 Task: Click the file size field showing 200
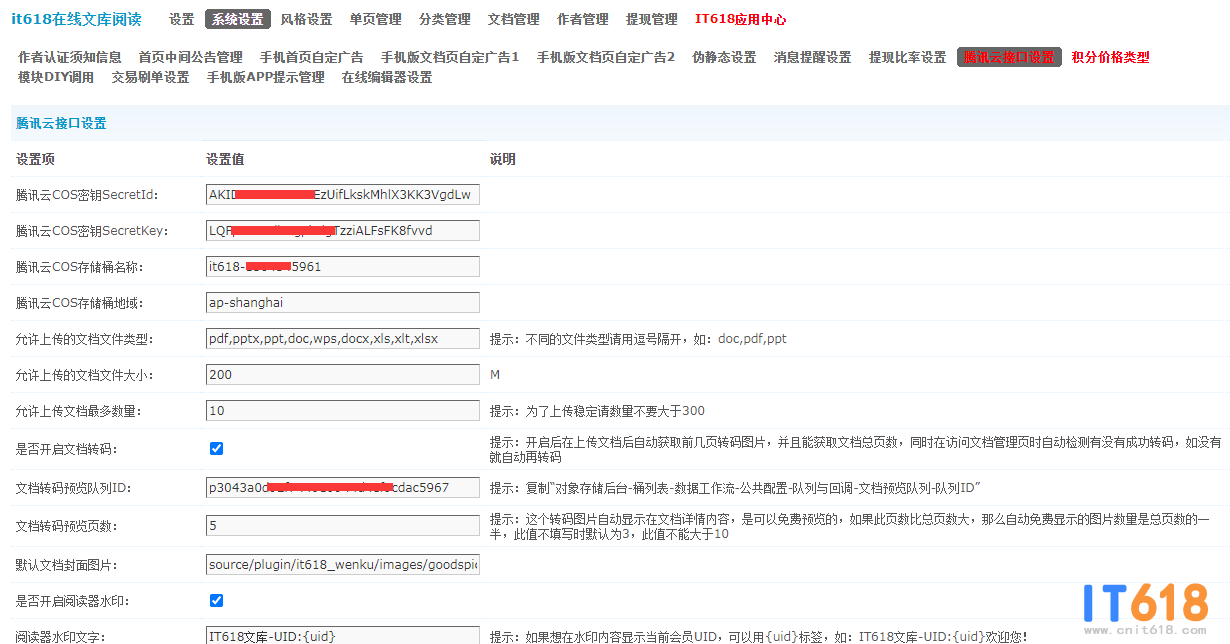342,374
